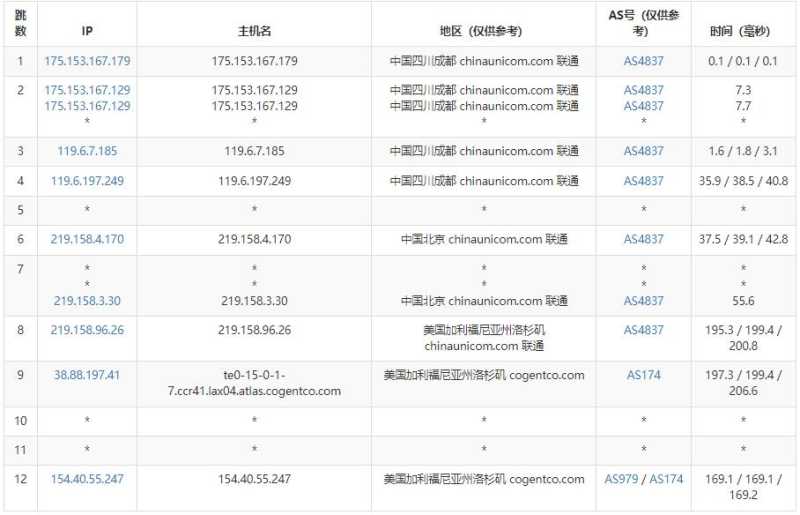
Task: Select the time value 37.5 / 39.1 / 42.8
Action: [743, 239]
